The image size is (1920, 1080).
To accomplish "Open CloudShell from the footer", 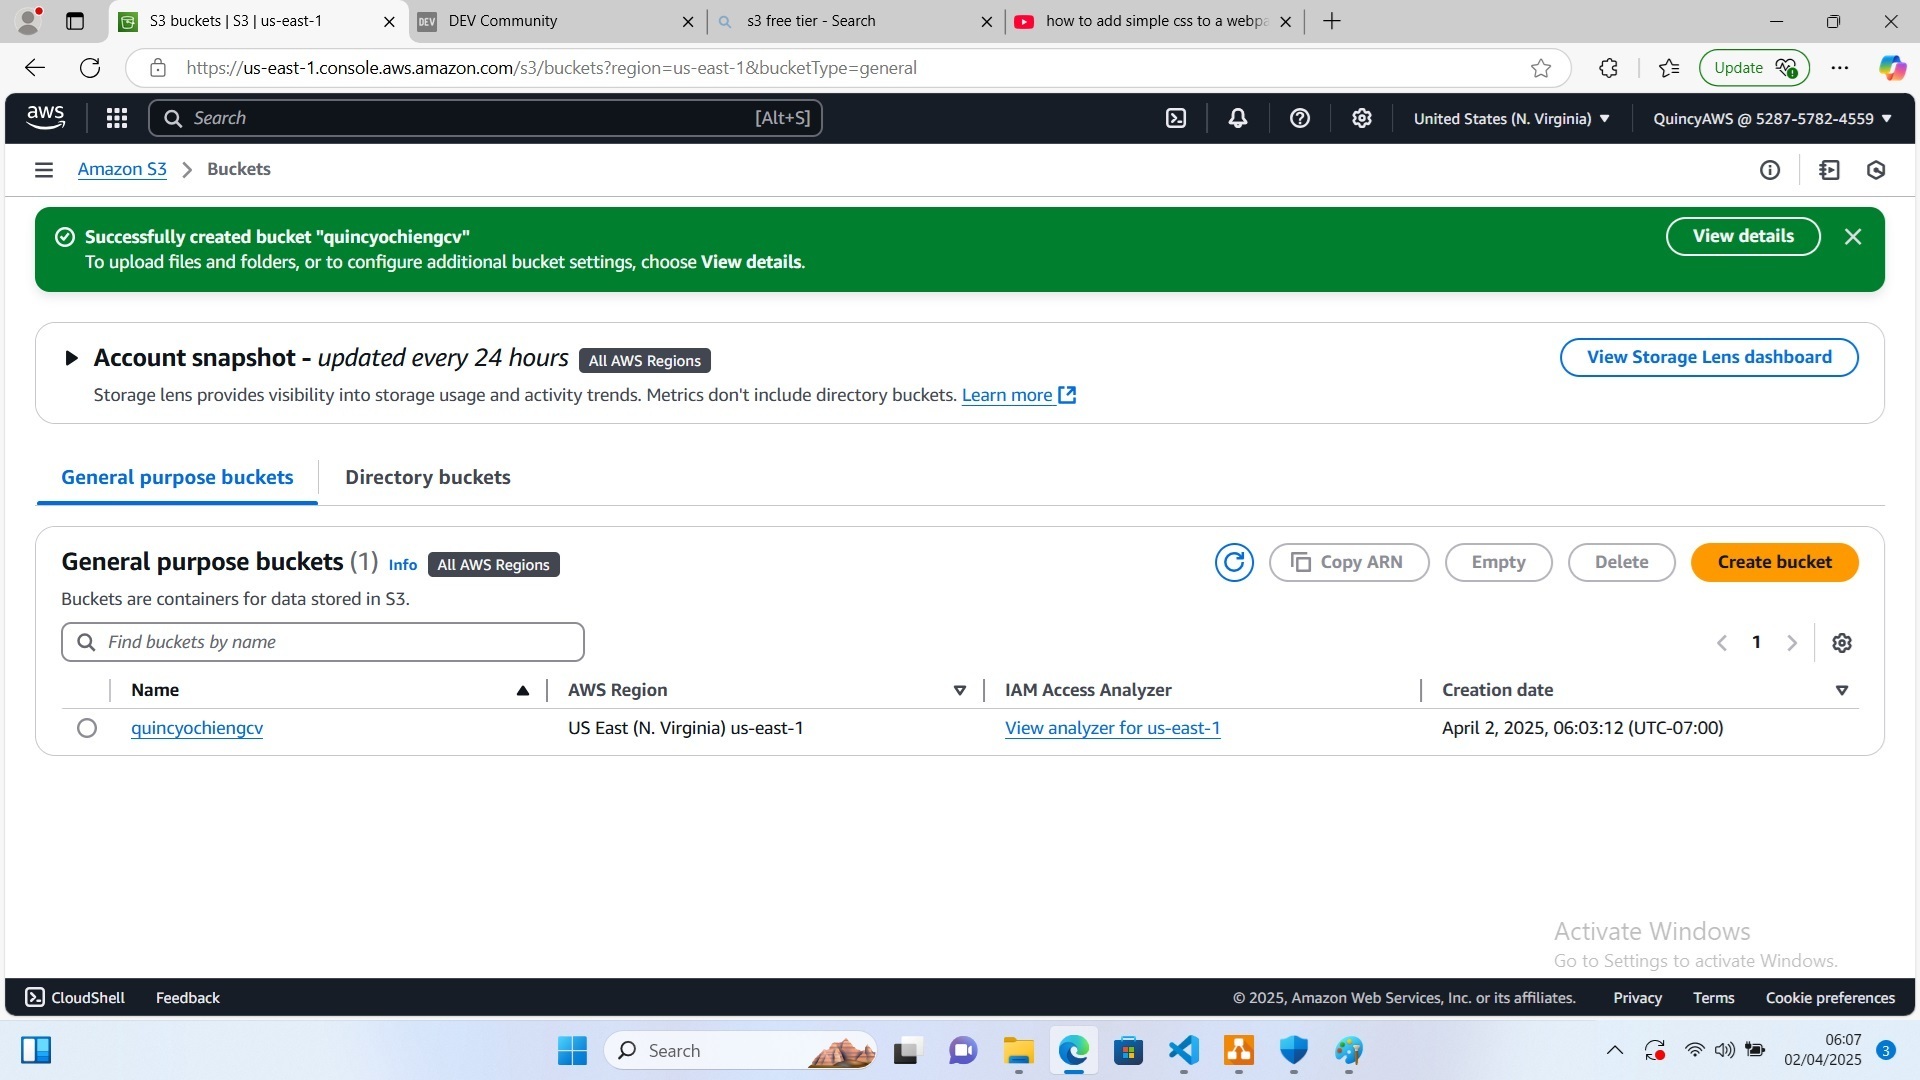I will click(75, 998).
